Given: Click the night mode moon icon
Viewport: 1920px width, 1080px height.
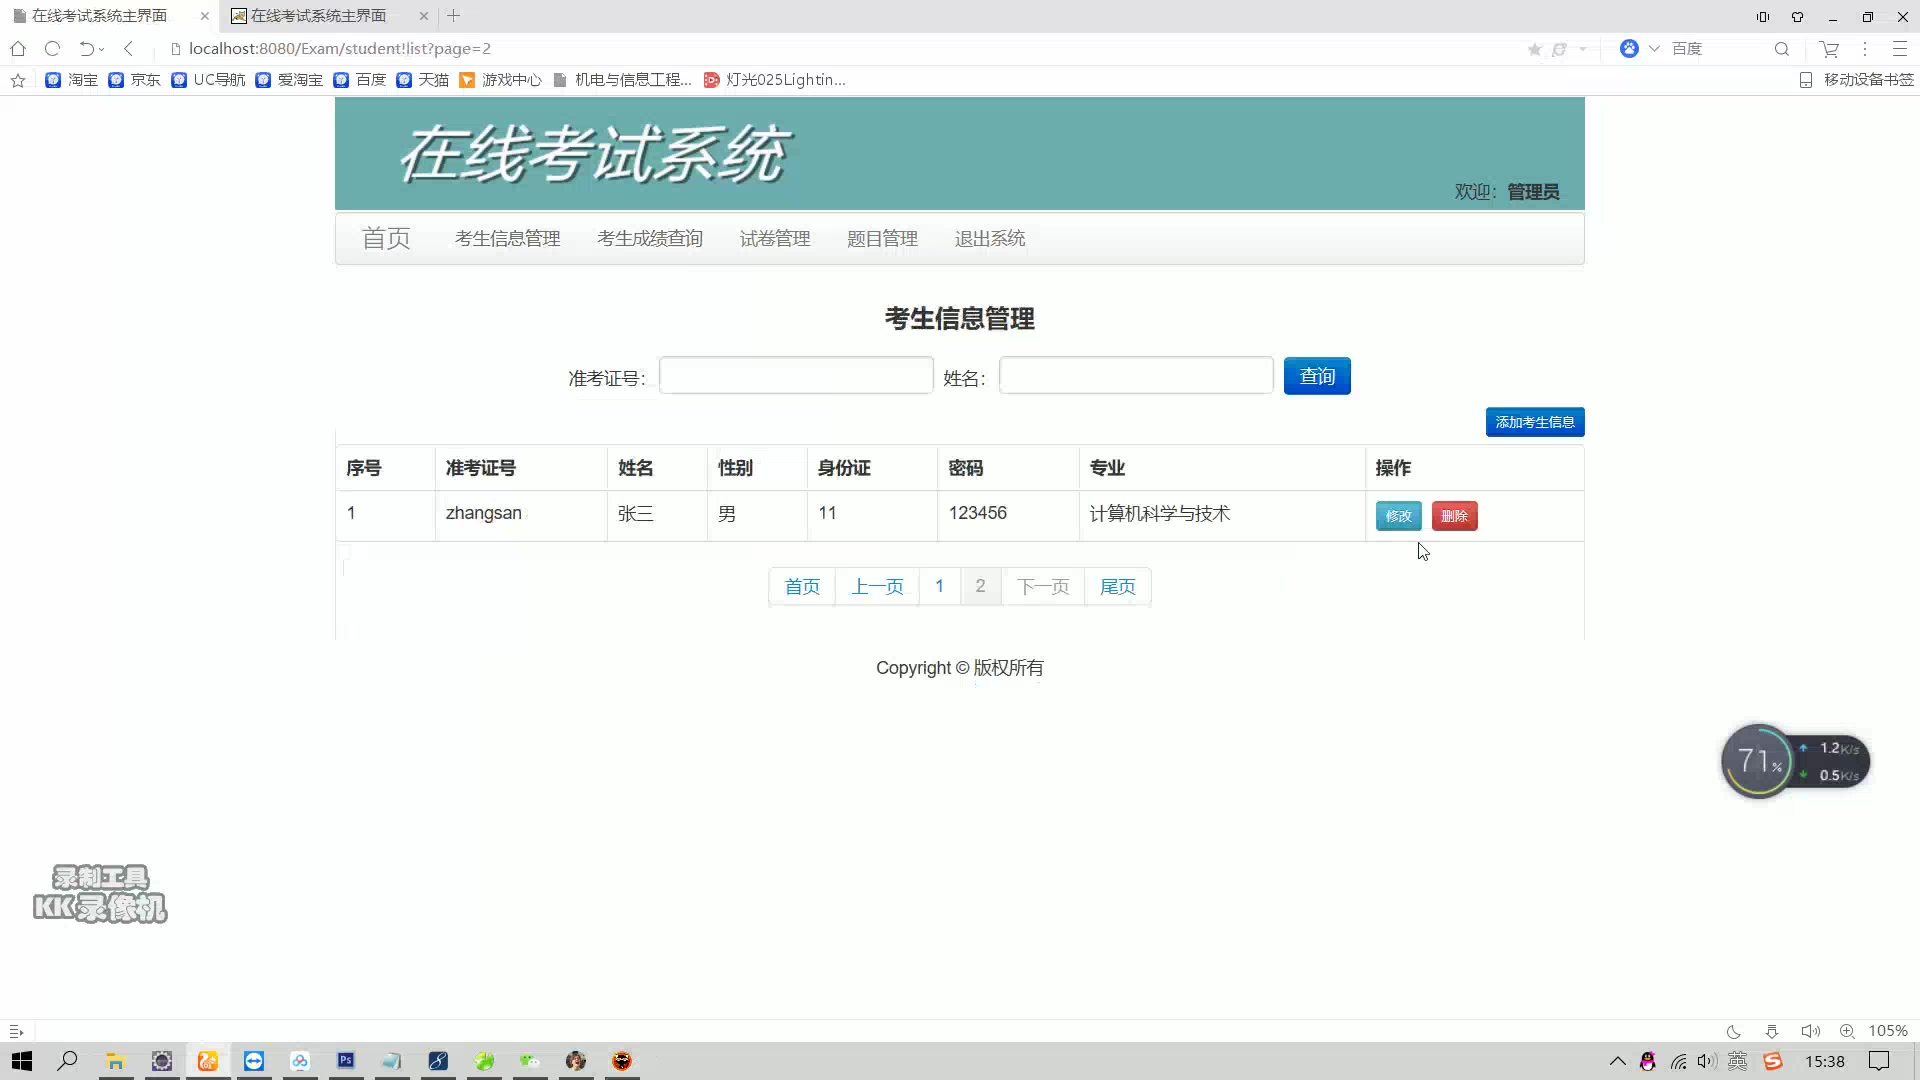Looking at the screenshot, I should coord(1734,1031).
